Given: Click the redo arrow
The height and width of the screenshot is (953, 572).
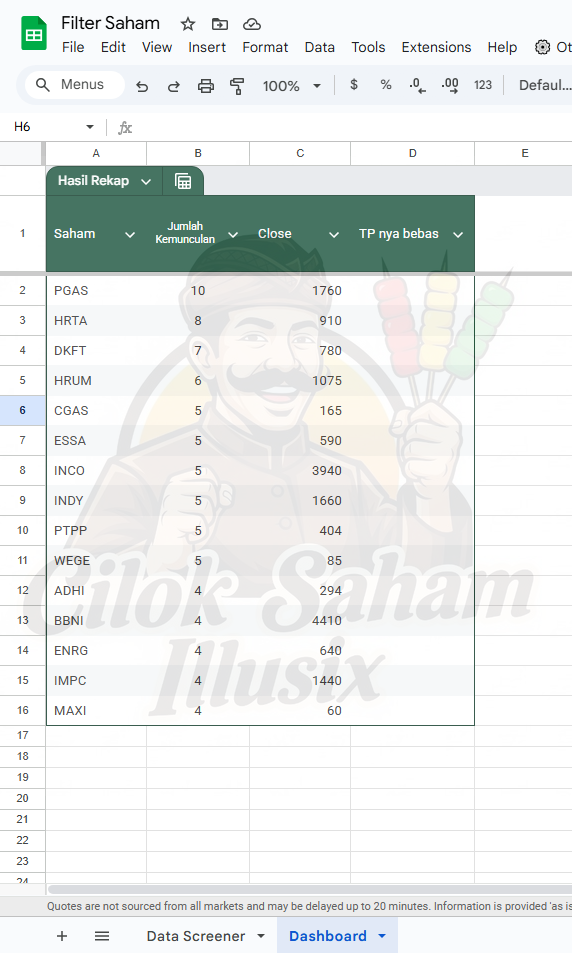Looking at the screenshot, I should pos(174,86).
